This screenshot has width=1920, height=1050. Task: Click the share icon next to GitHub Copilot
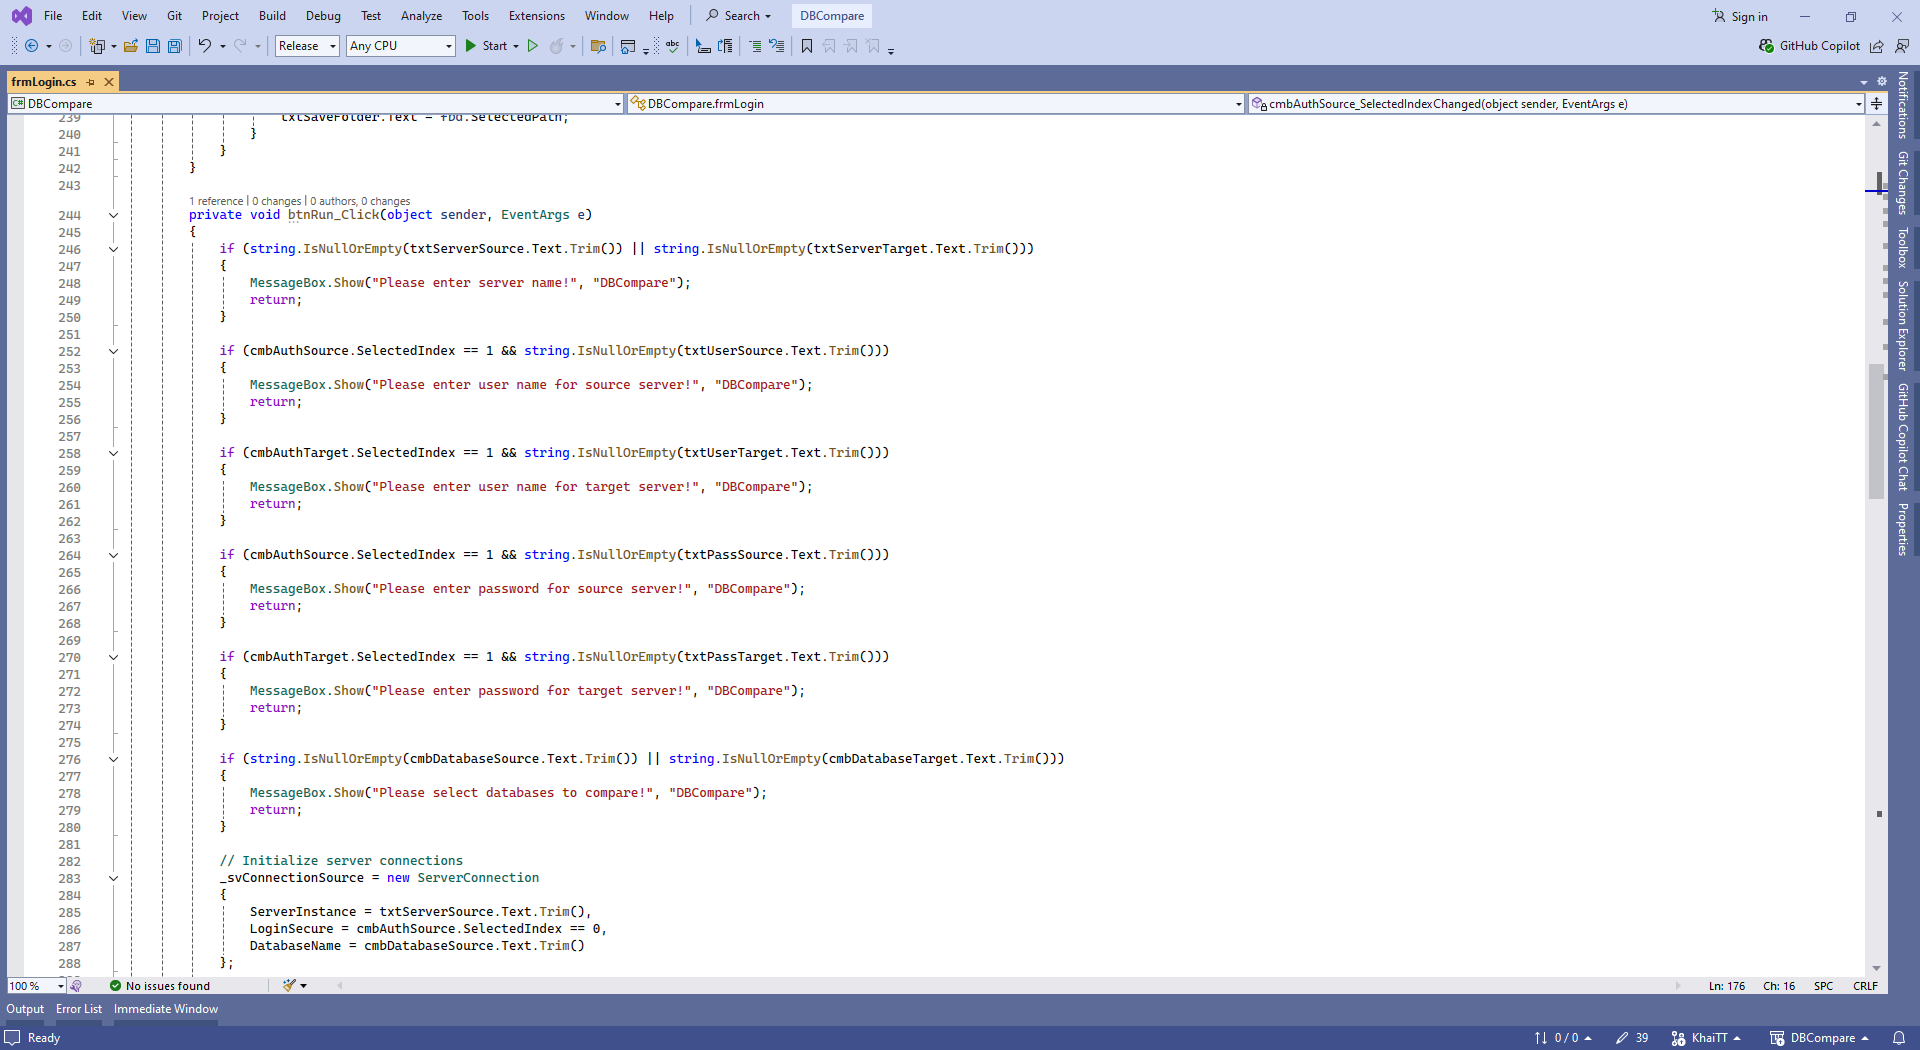coord(1877,46)
